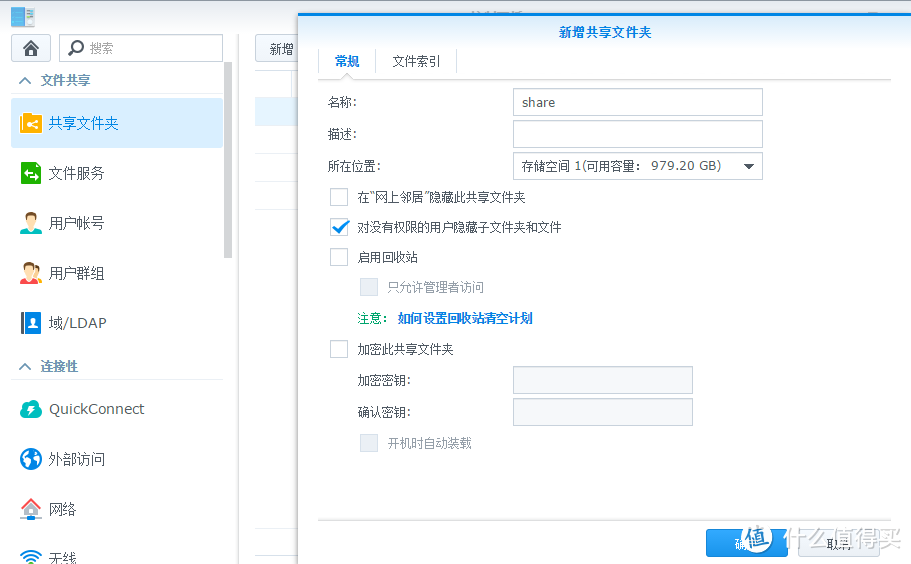The image size is (911, 564).
Task: Click the sidebar search (搜索) box
Action: (x=141, y=48)
